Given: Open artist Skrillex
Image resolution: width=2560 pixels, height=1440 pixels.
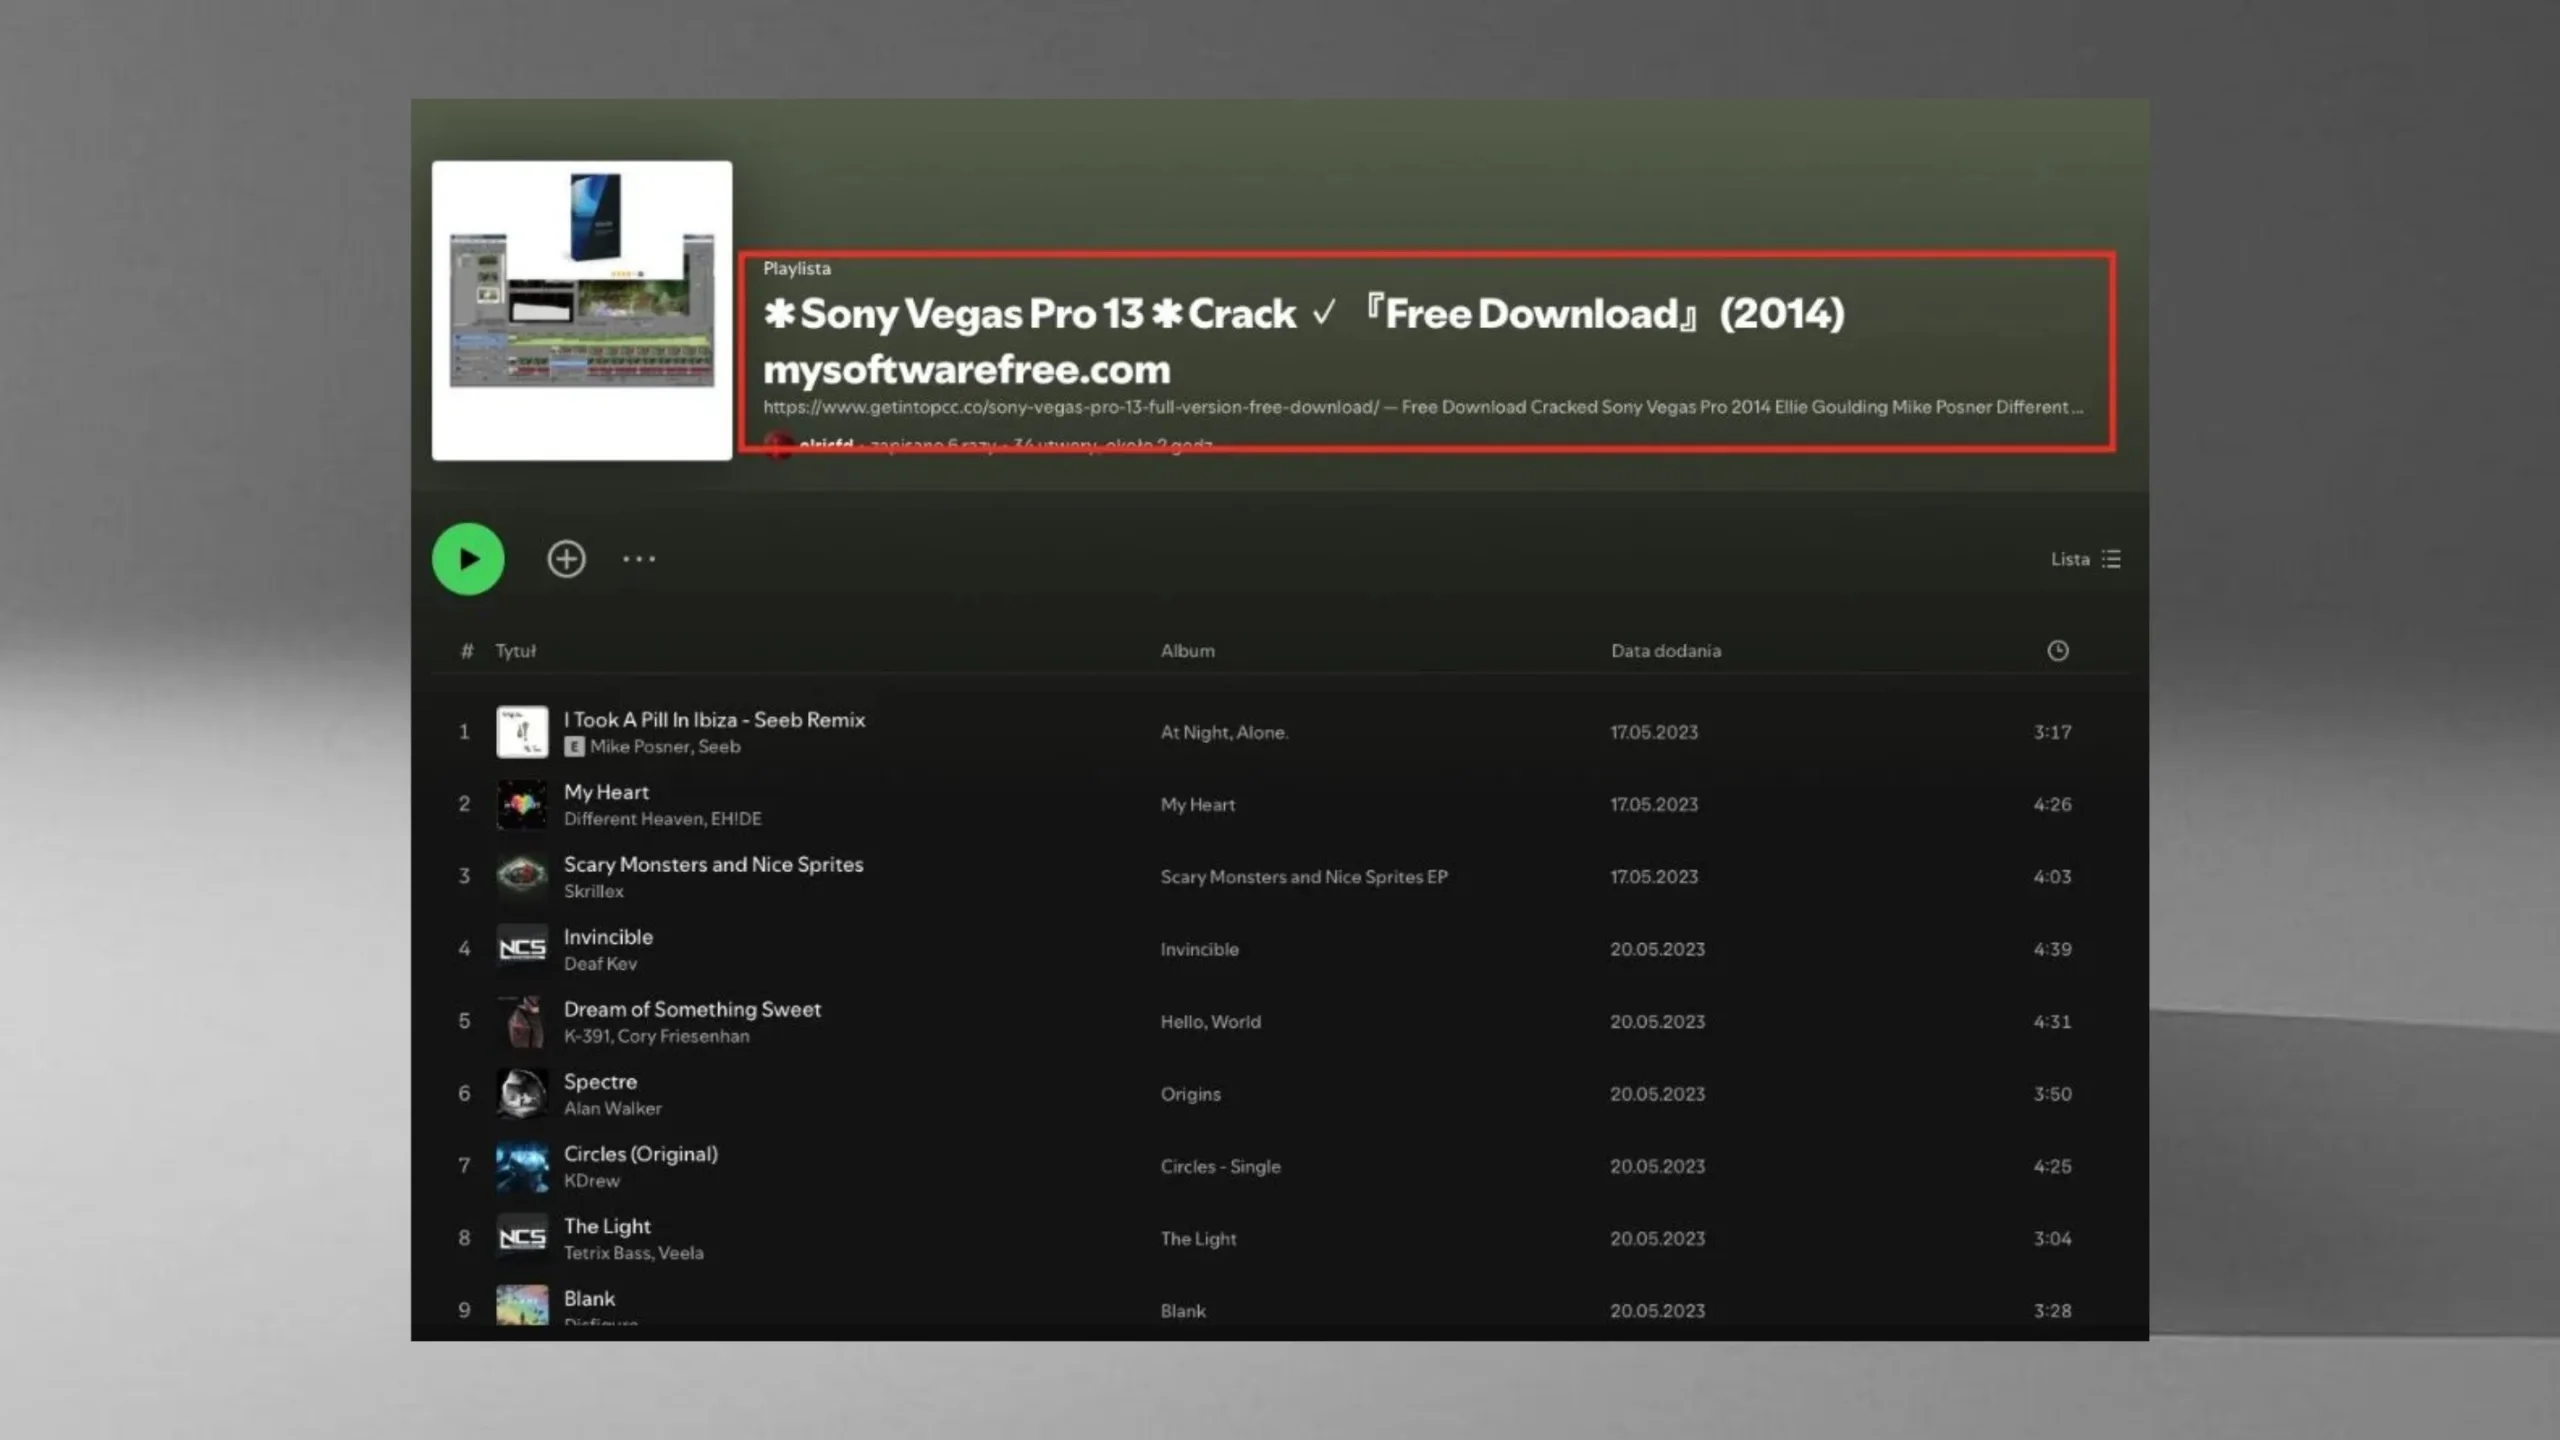Looking at the screenshot, I should click(593, 891).
